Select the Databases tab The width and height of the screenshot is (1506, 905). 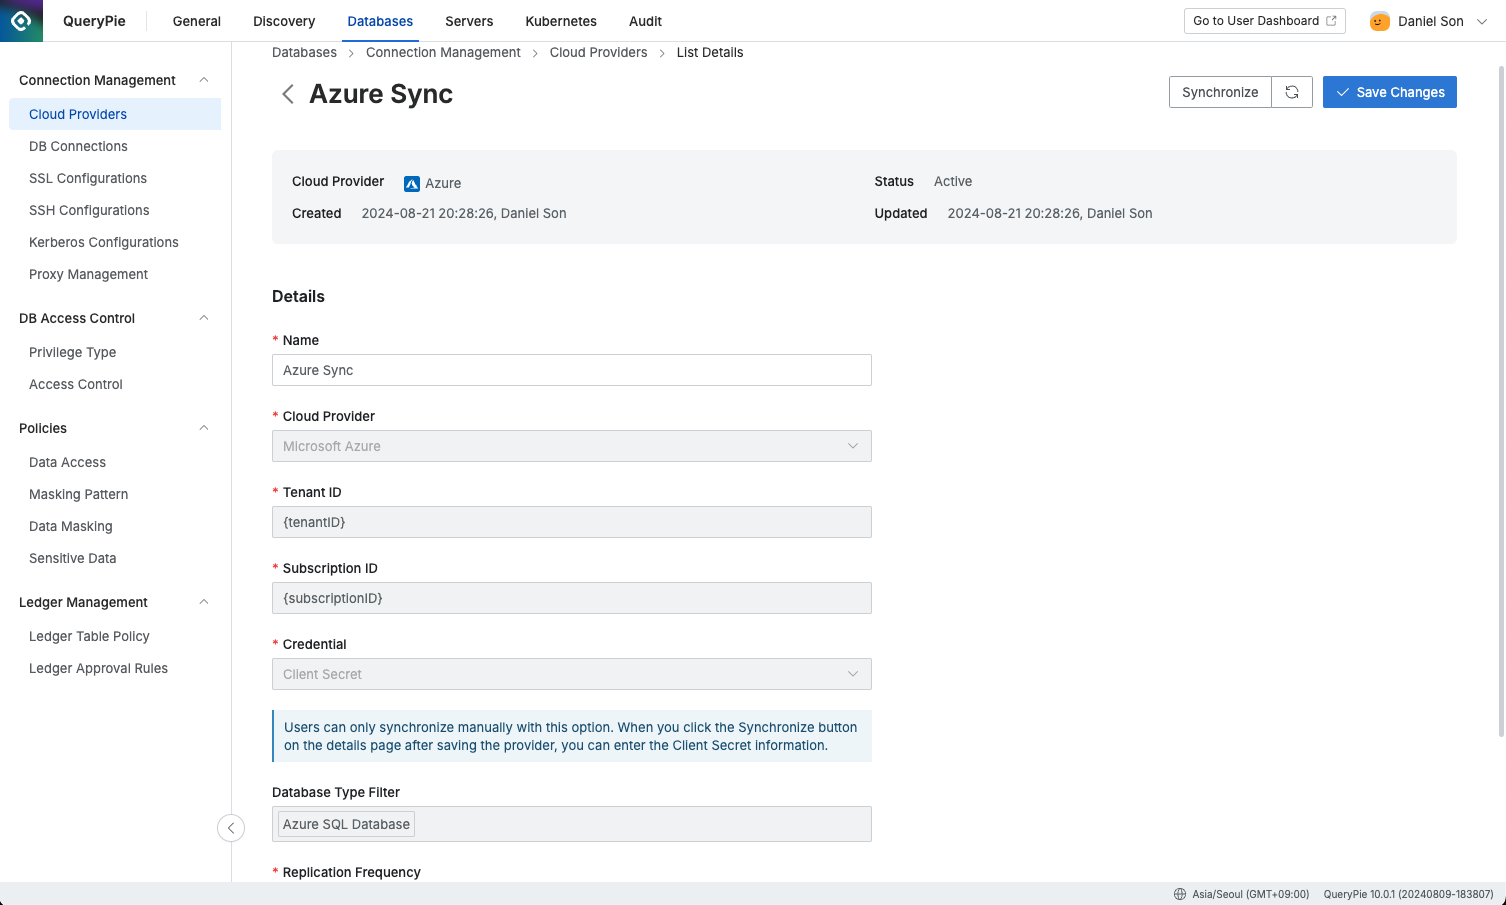tap(380, 21)
